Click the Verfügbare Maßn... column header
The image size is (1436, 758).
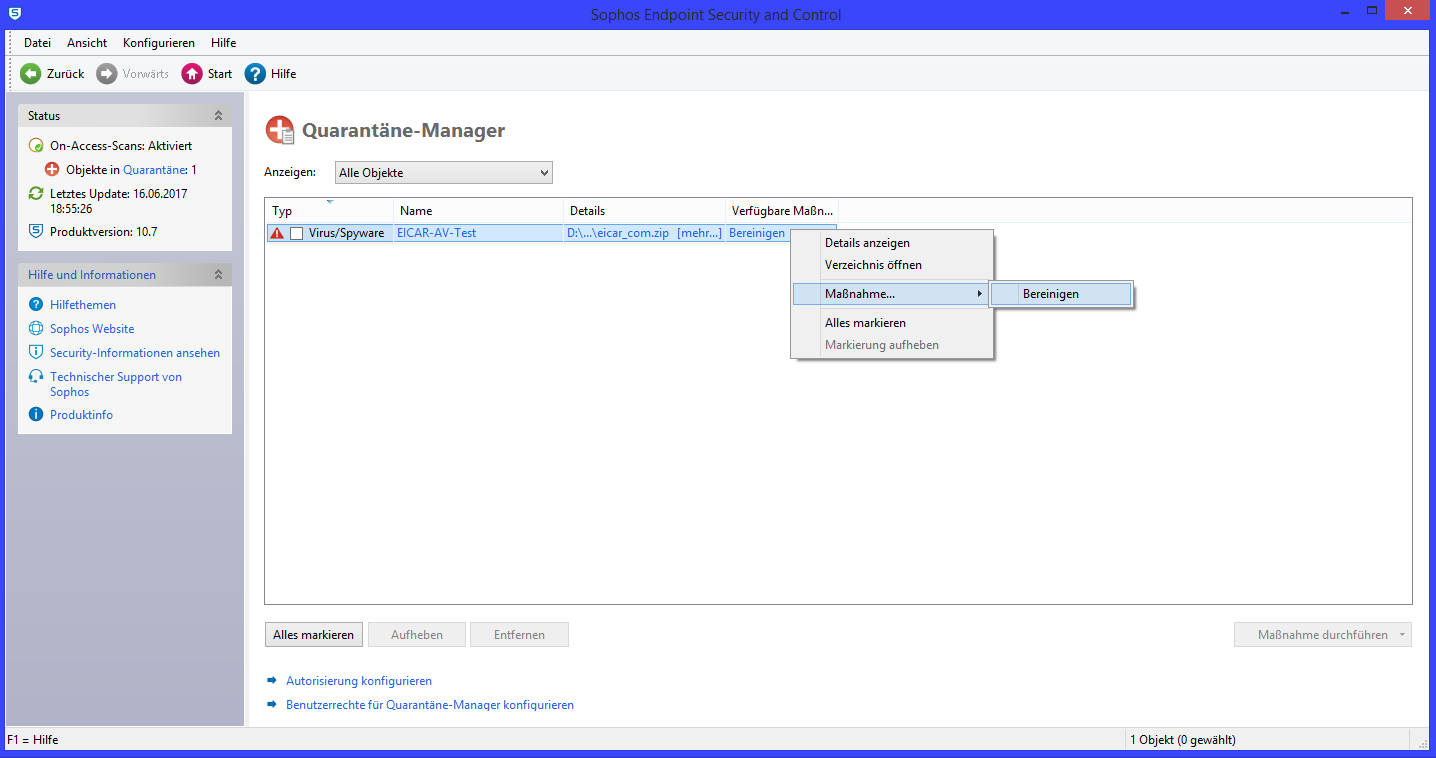(x=782, y=211)
